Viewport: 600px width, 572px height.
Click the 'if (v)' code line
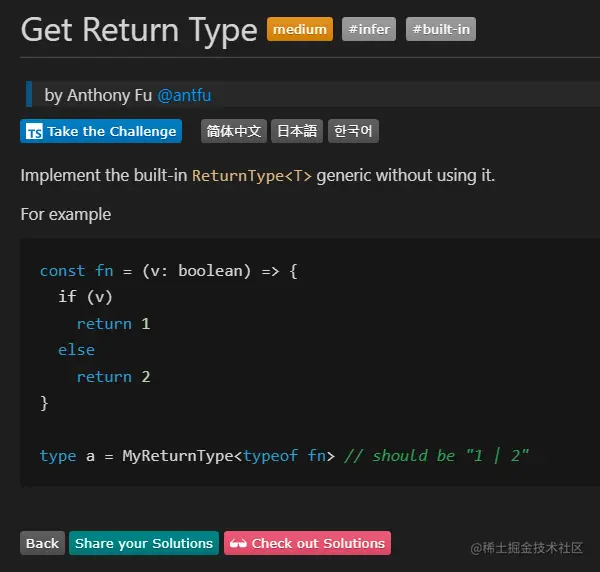click(x=85, y=297)
